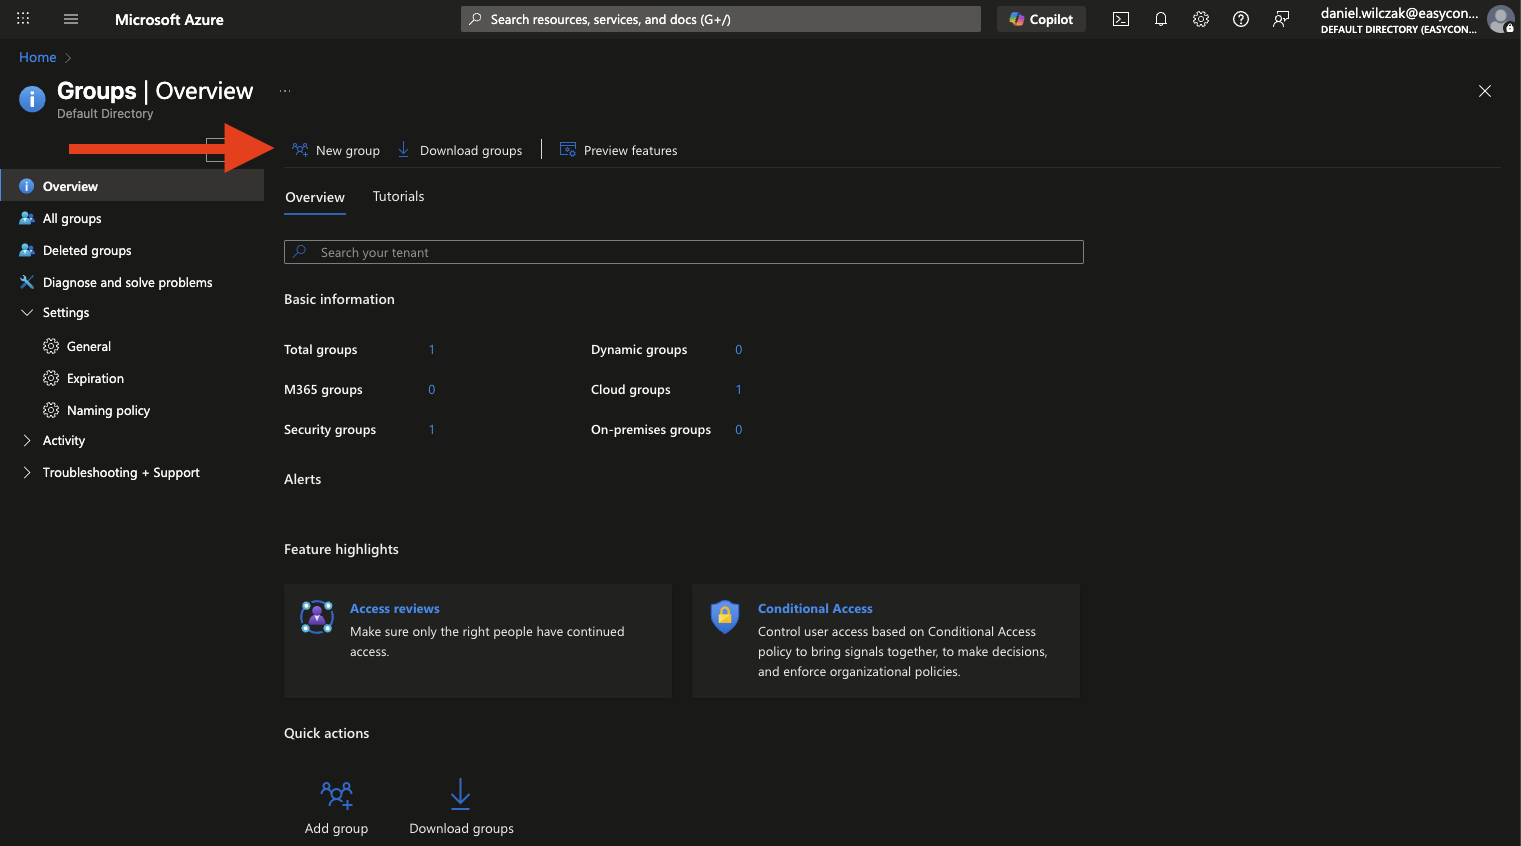Click the feedback icon in header
1521x846 pixels.
coord(1281,19)
